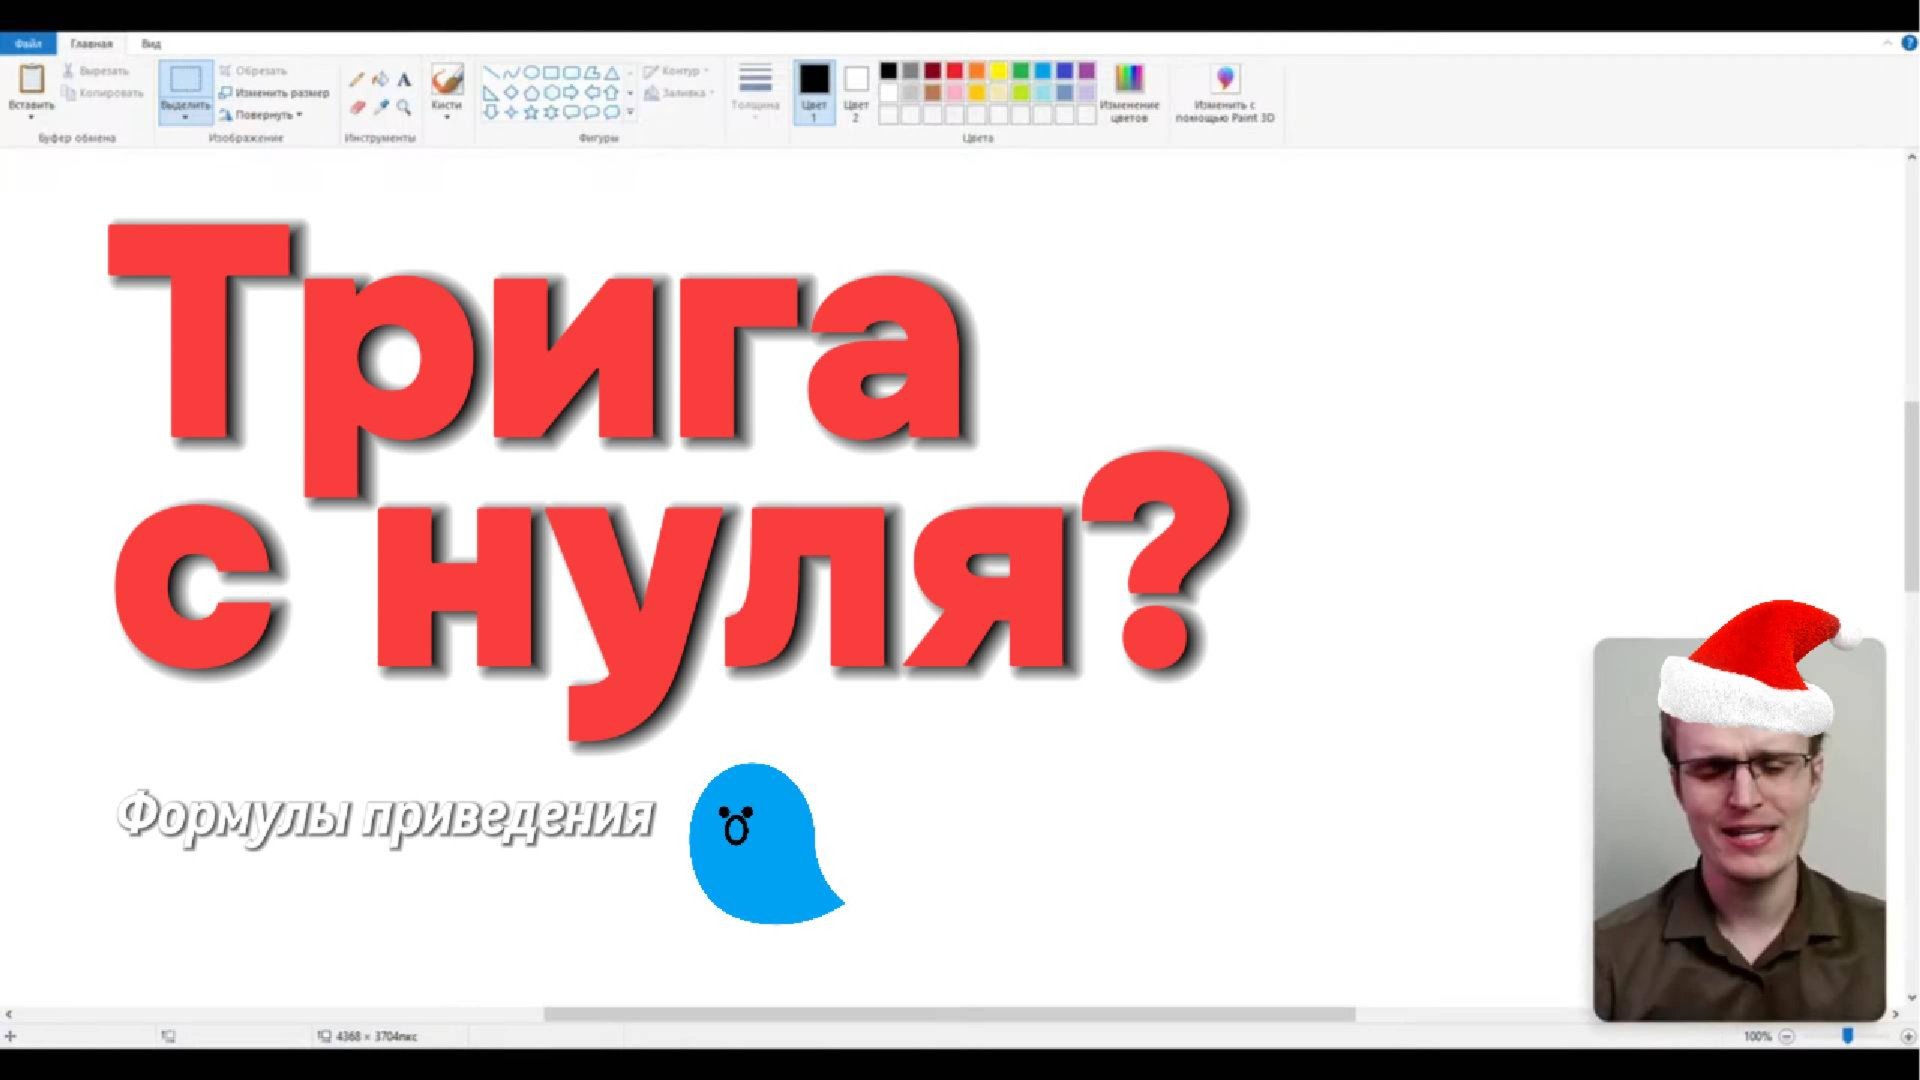Image resolution: width=1920 pixels, height=1080 pixels.
Task: Select the Pencil tool
Action: pos(357,79)
